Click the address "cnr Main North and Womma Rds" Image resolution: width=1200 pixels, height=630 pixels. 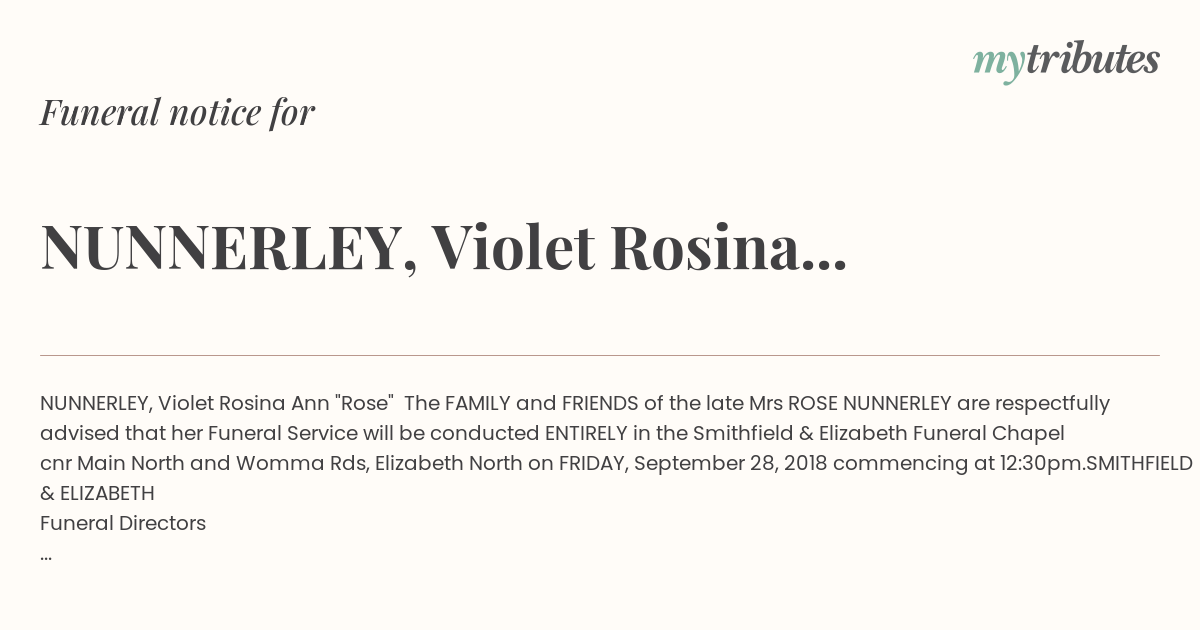point(203,463)
